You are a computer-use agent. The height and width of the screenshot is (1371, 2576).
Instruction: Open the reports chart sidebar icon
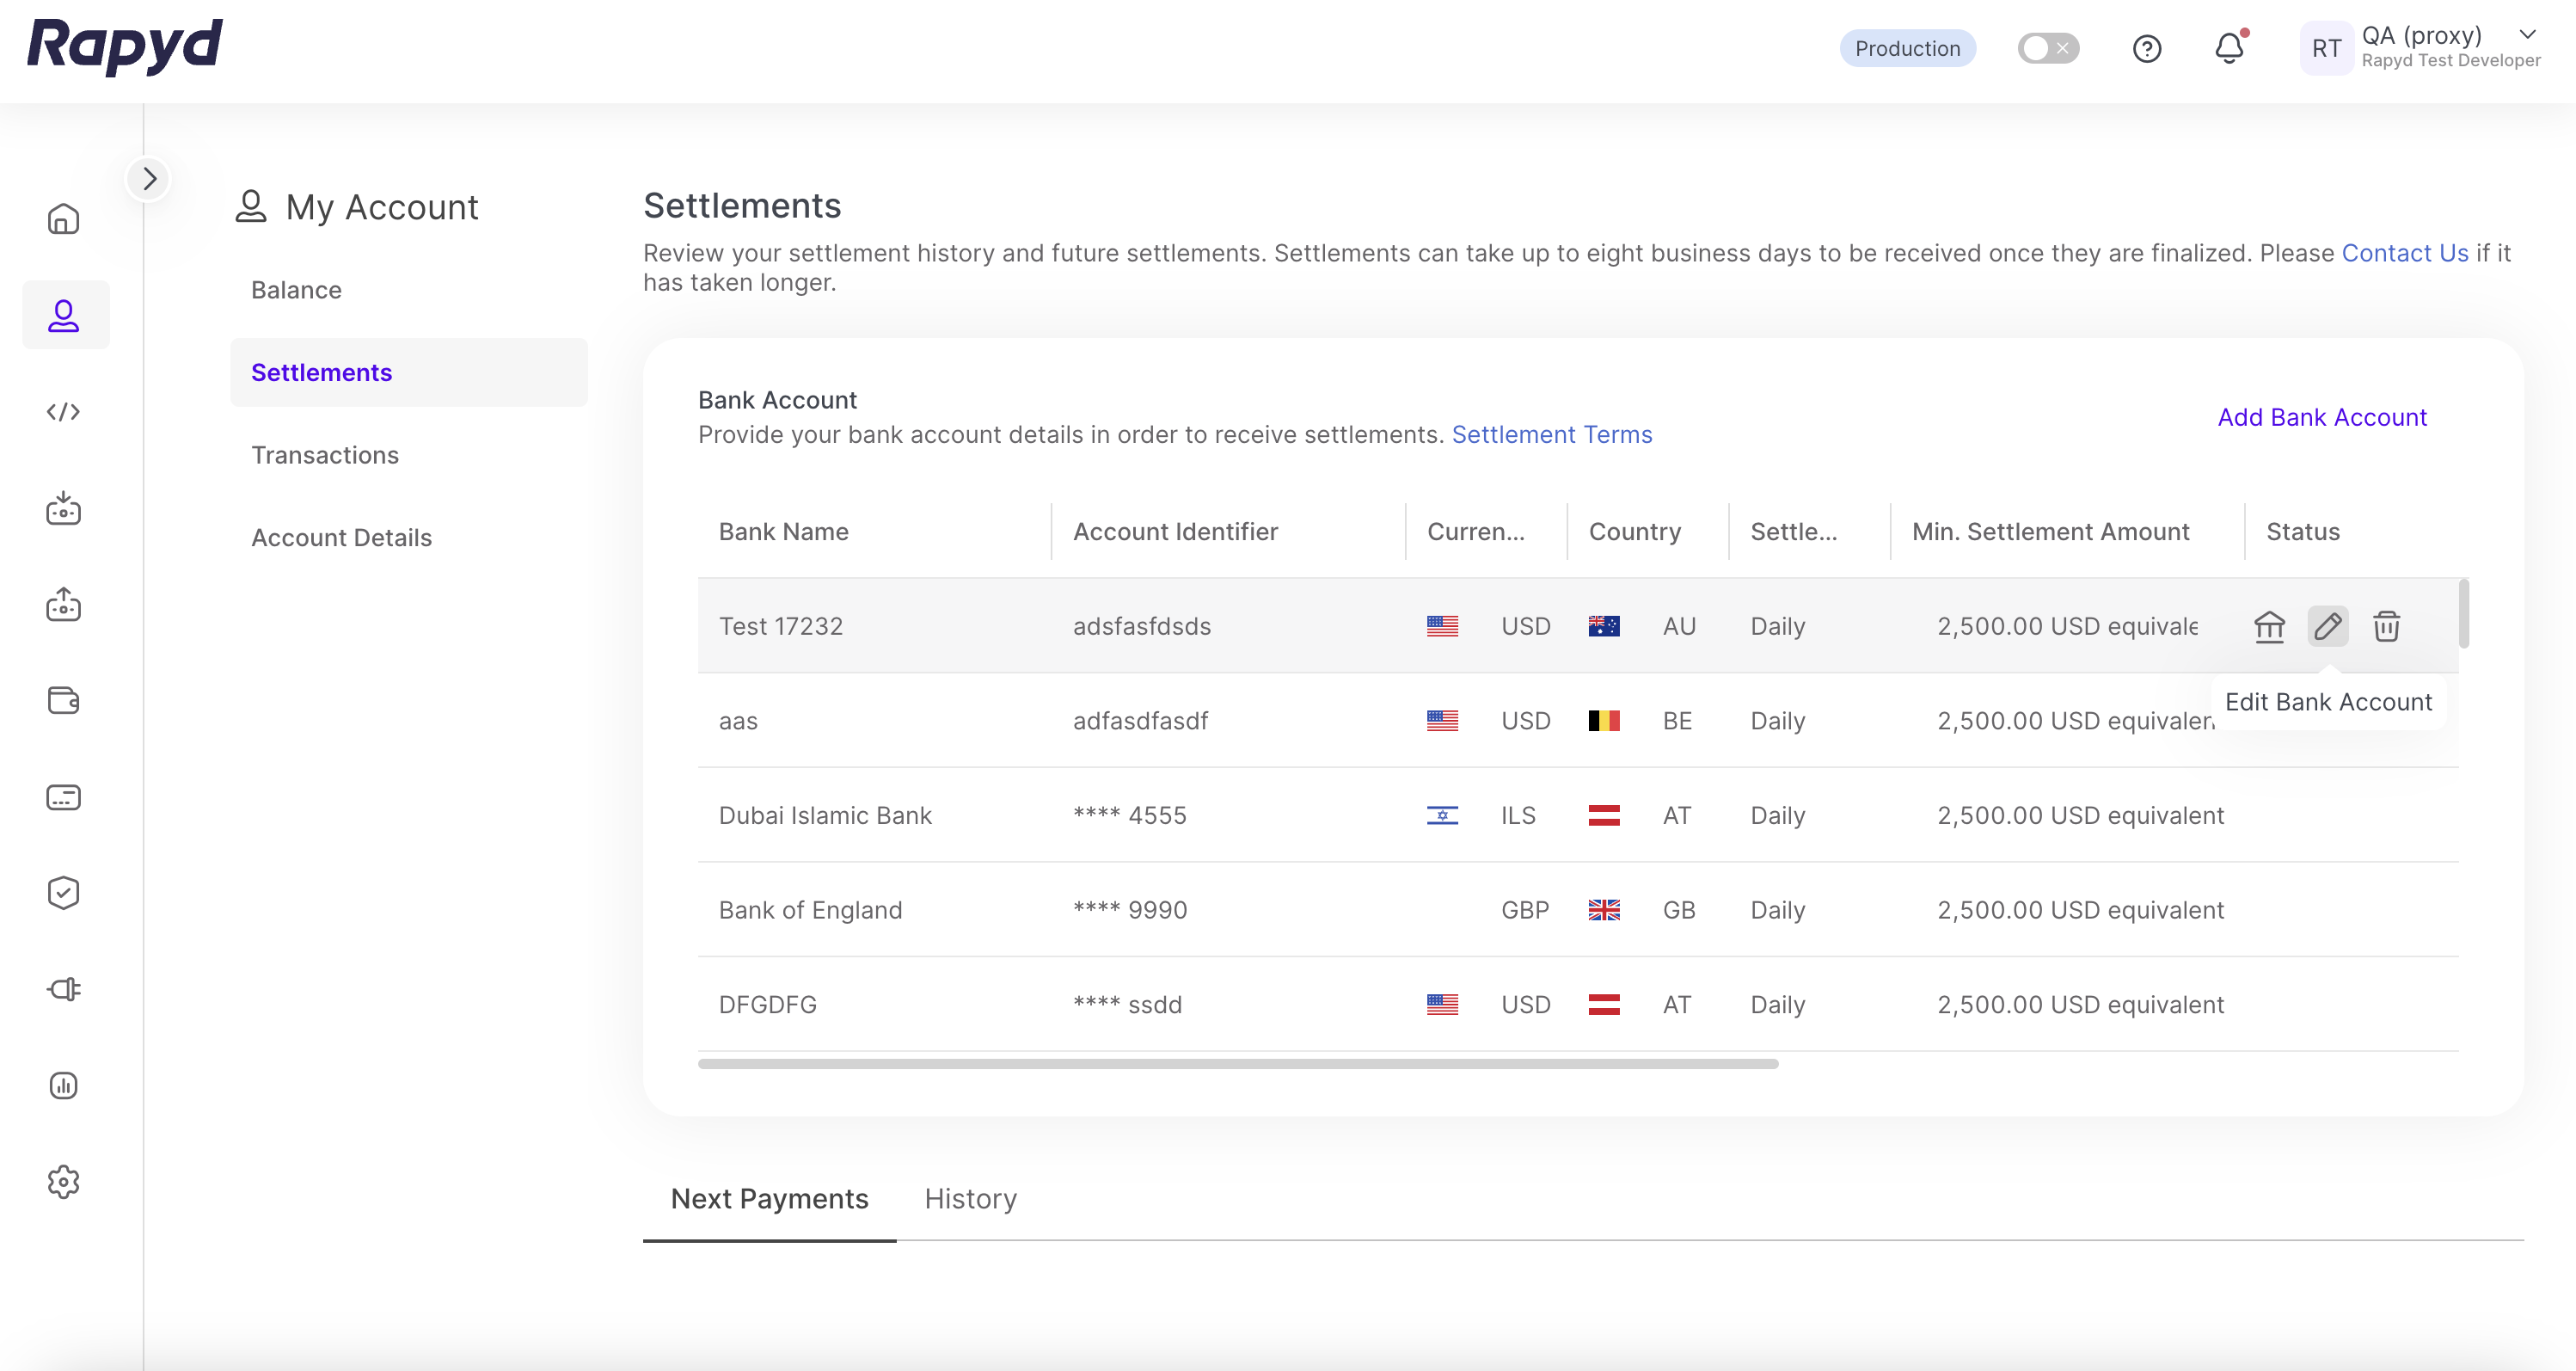point(63,1085)
